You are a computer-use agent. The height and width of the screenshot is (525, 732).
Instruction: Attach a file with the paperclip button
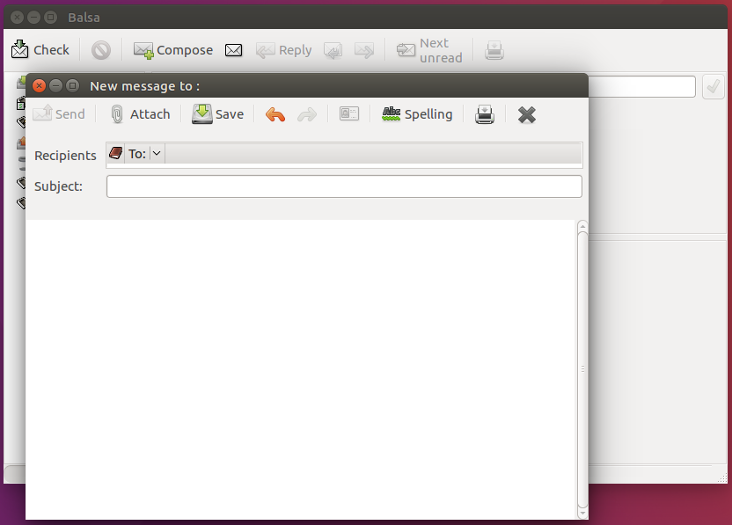point(140,114)
